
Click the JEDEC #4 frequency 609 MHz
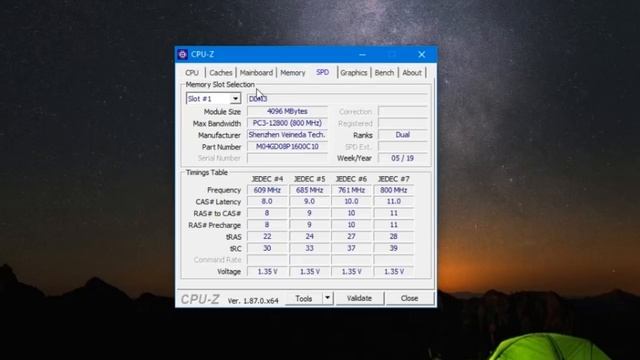267,190
